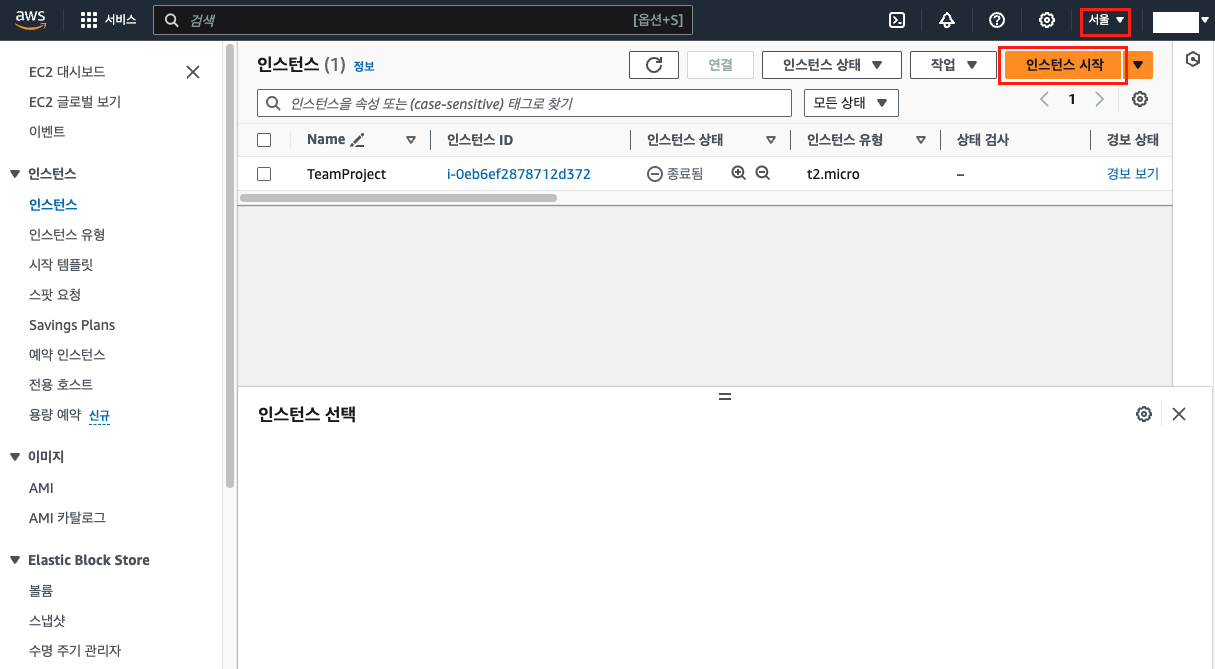Open the All states filter dropdown
1215x669 pixels.
tap(851, 103)
